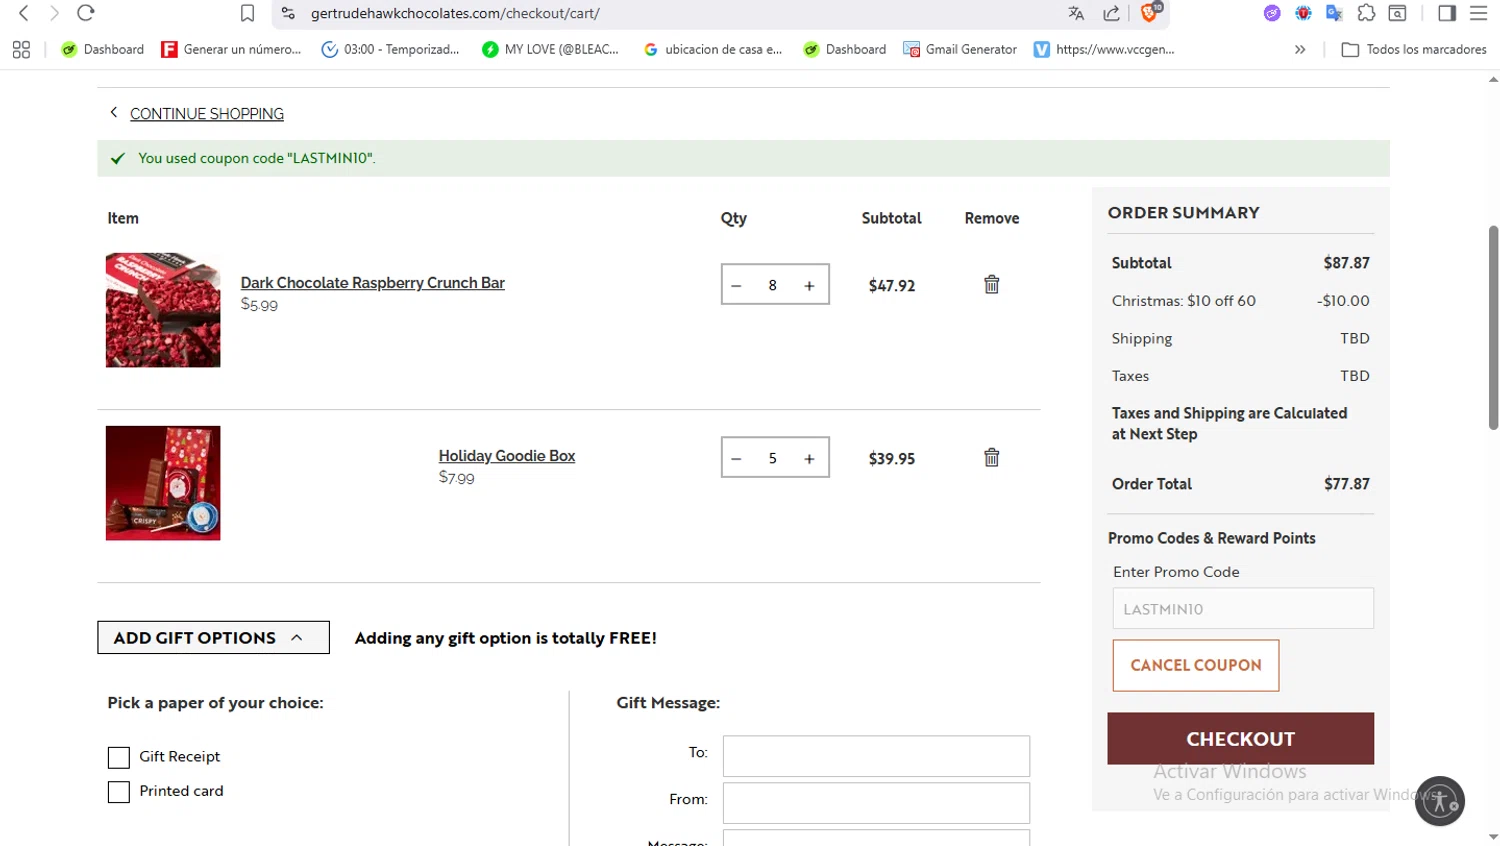Open Google Translate extension icon
The height and width of the screenshot is (846, 1500).
1334,13
